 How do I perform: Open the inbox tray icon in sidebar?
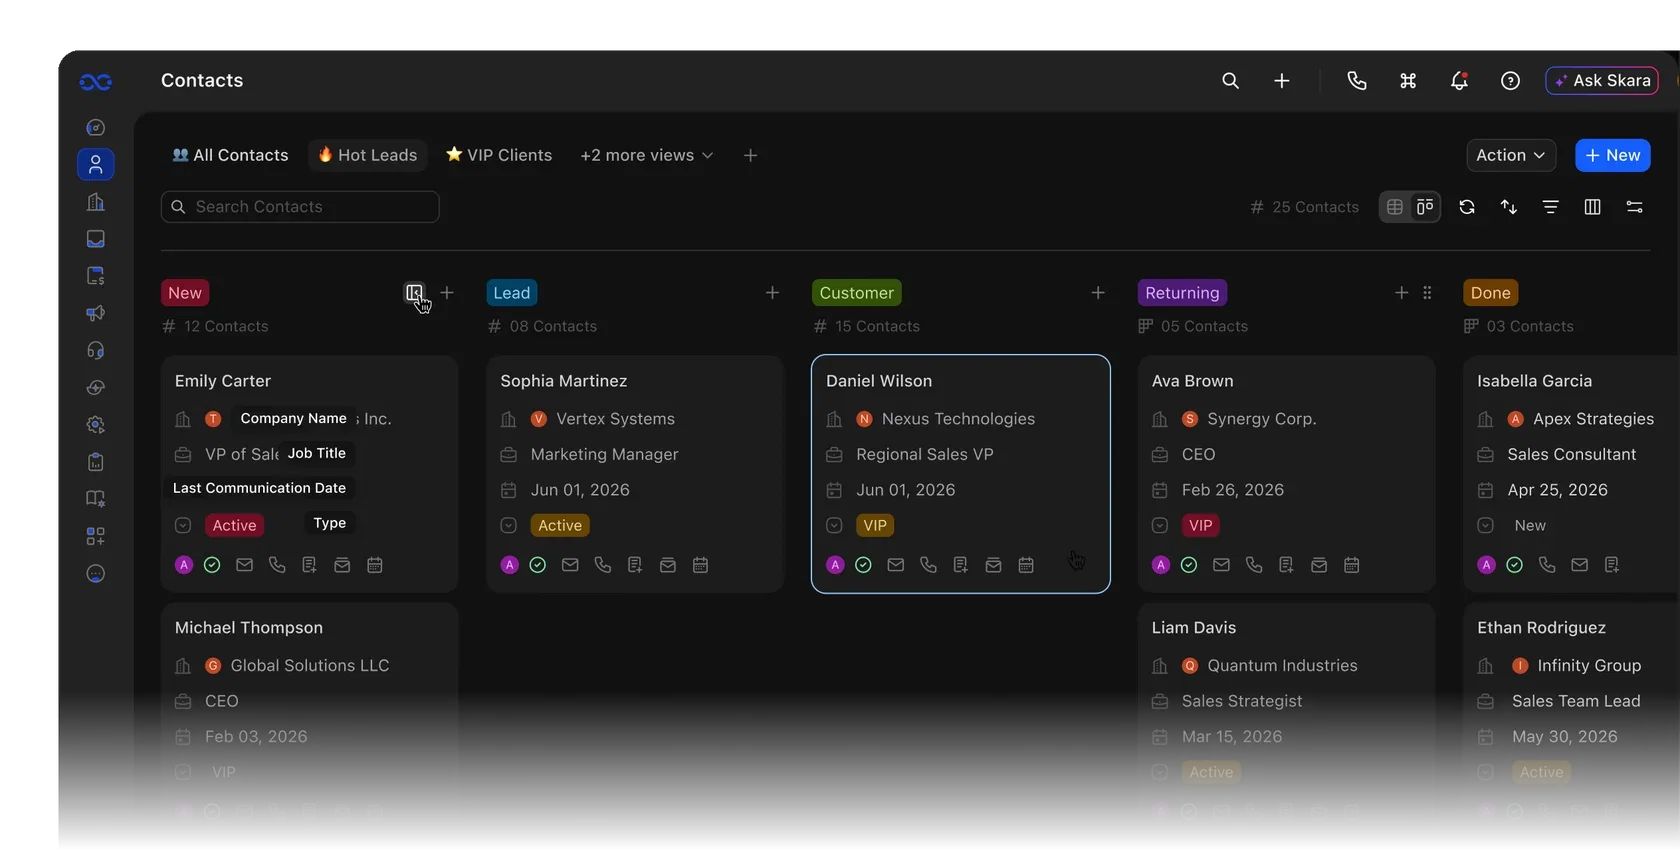tap(96, 239)
